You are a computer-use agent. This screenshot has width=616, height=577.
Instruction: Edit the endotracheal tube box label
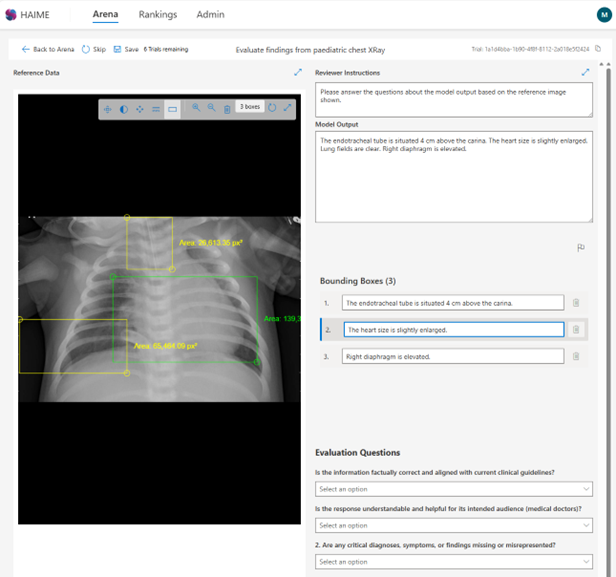coord(453,303)
